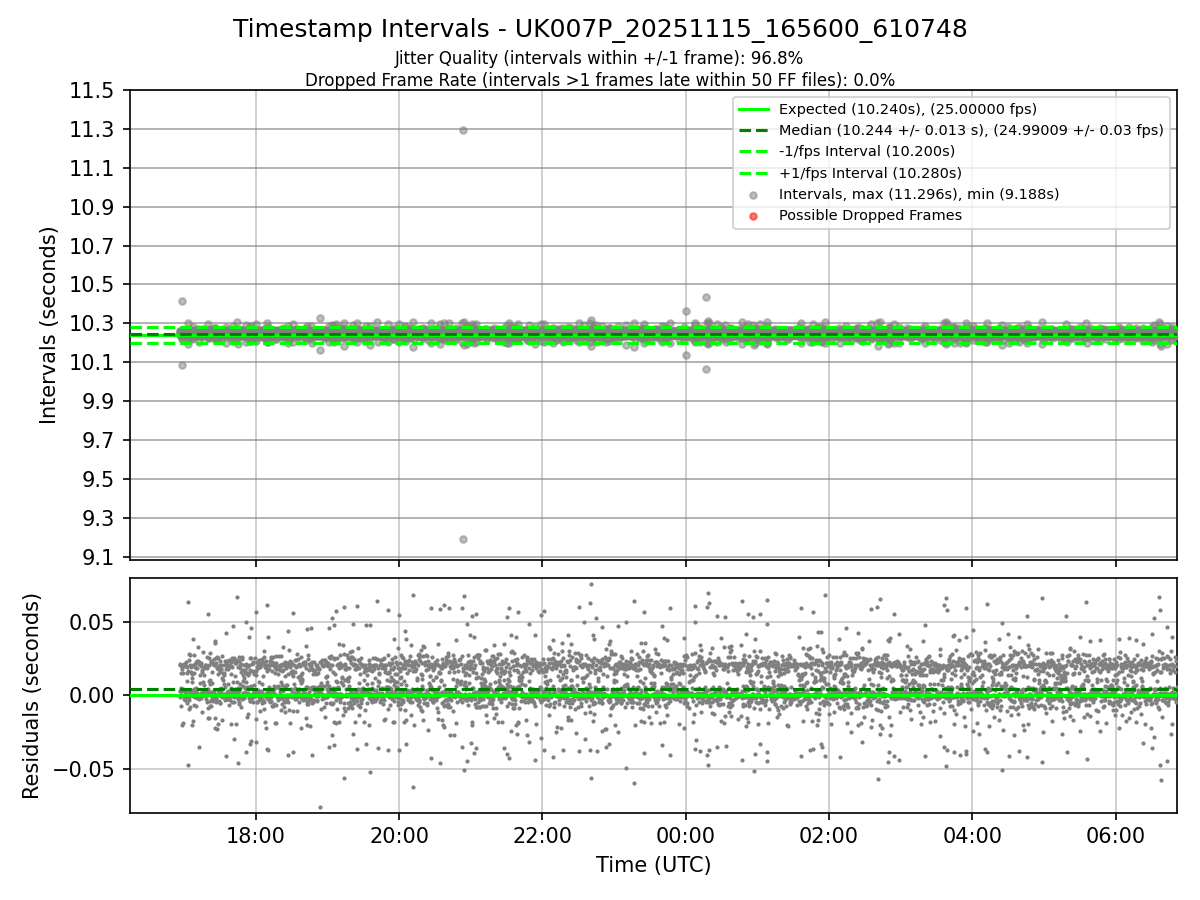The image size is (1200, 900).
Task: Click the '00:00' x-axis tick label
Action: pos(685,834)
